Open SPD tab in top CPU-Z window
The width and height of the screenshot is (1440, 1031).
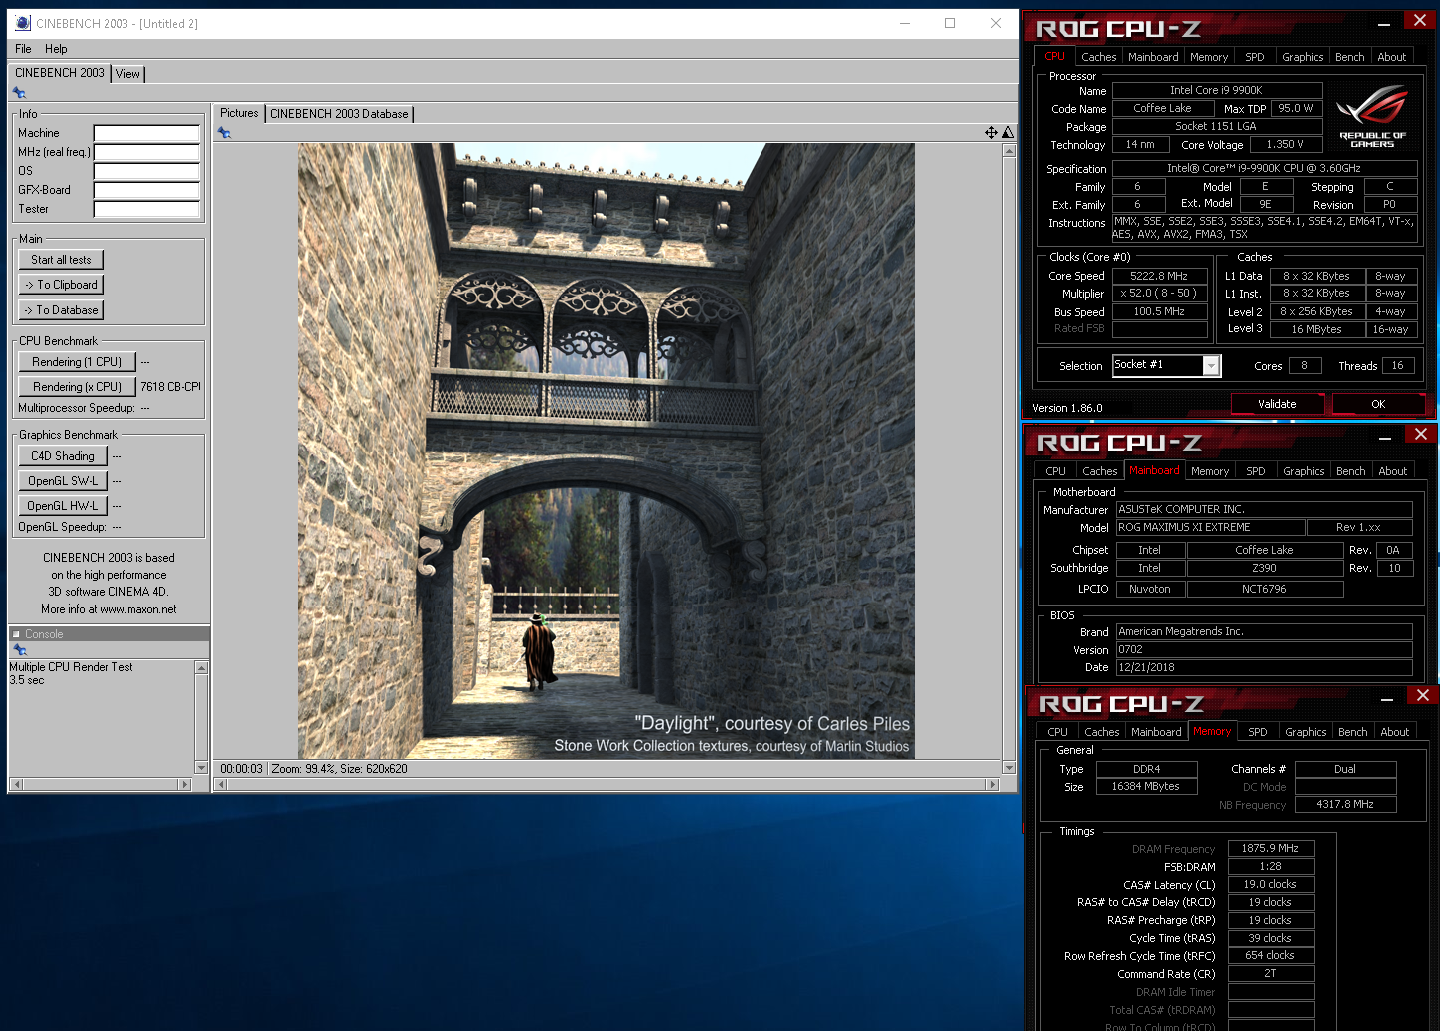coord(1255,57)
